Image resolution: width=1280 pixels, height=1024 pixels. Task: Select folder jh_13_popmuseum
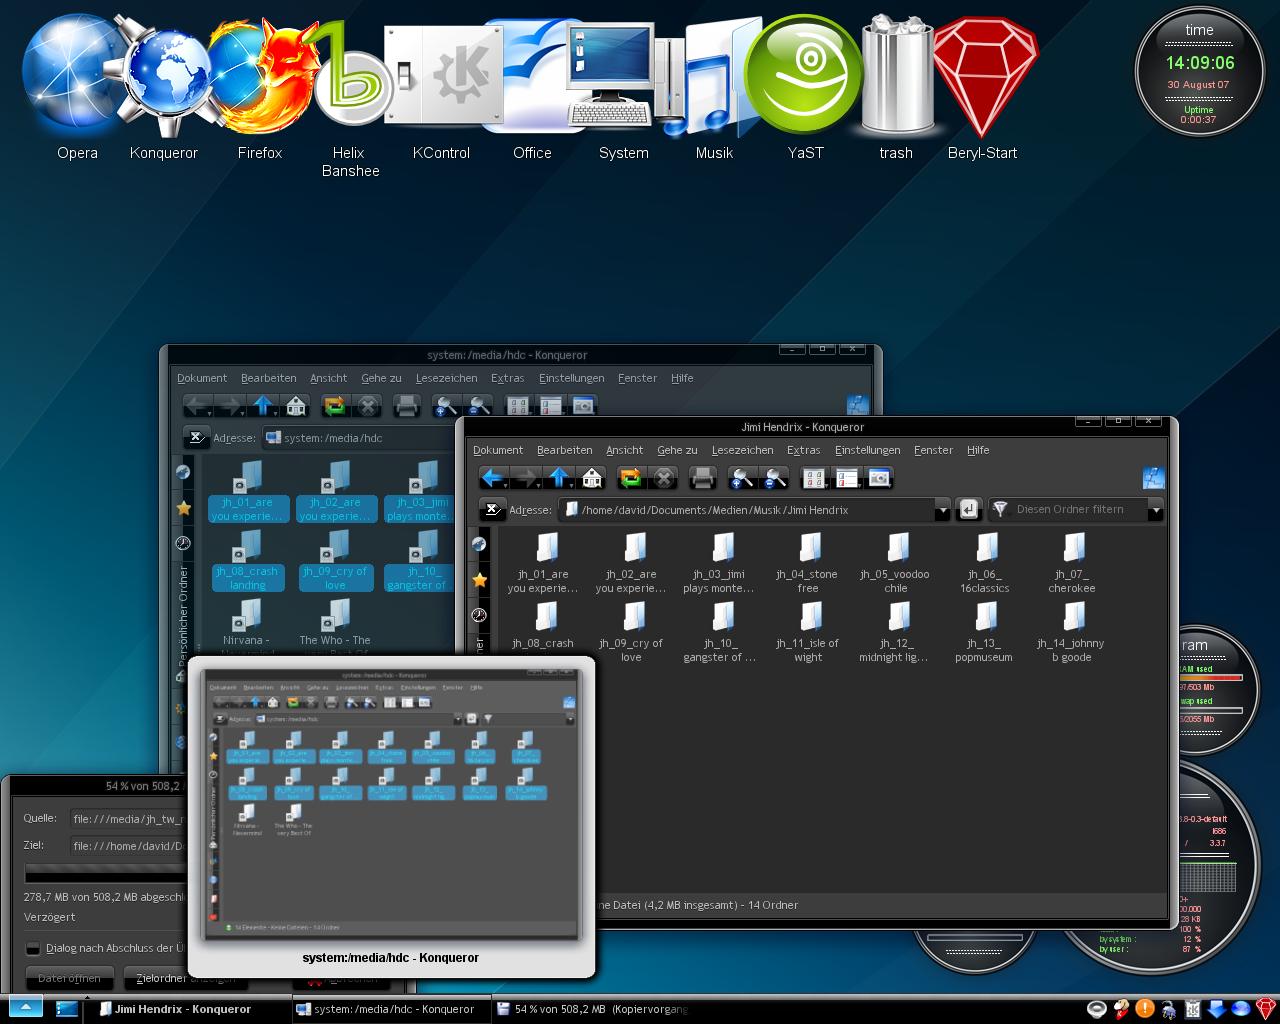coord(984,632)
